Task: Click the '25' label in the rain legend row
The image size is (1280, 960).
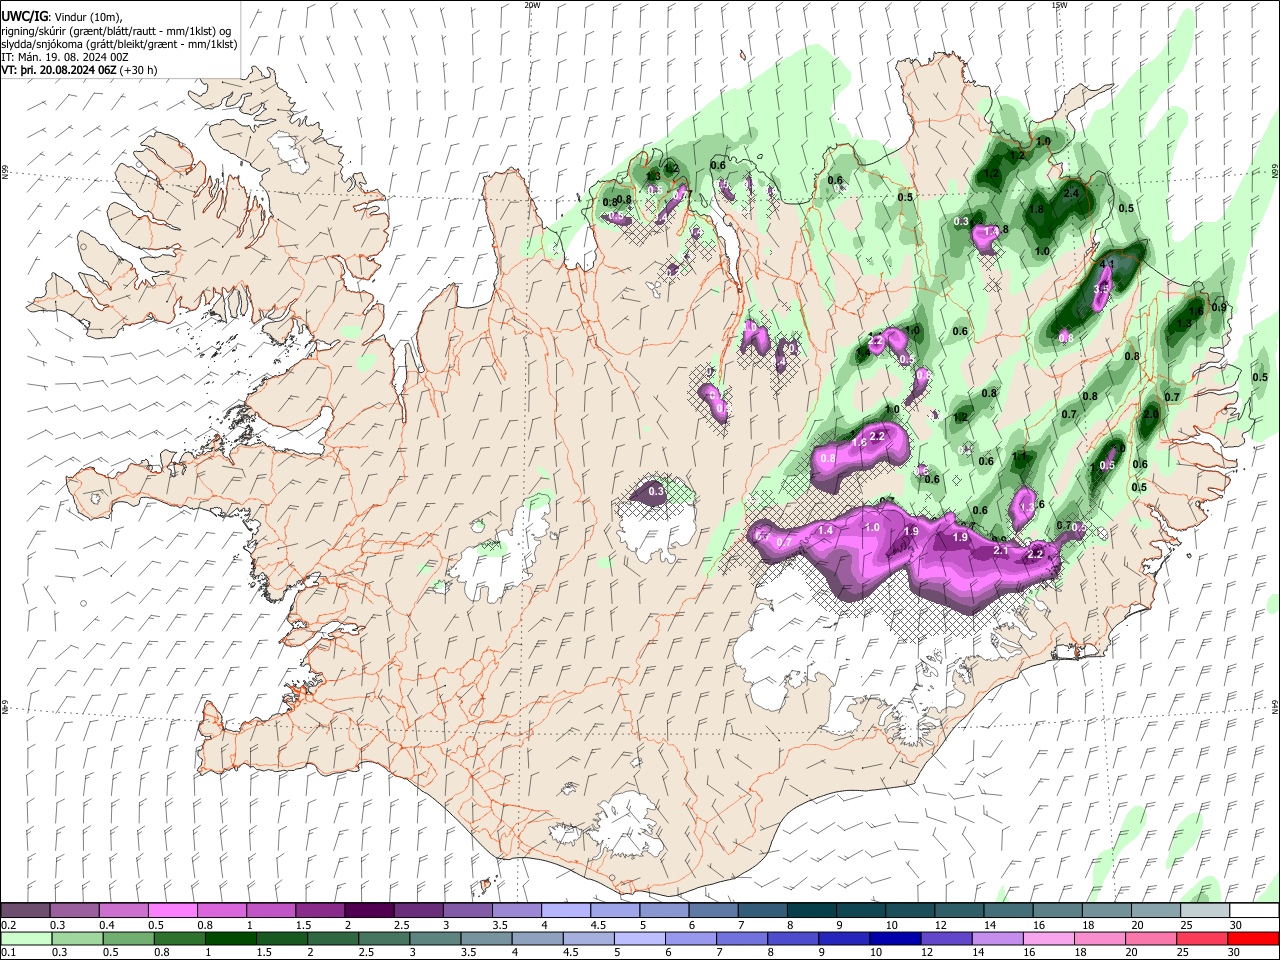Action: pyautogui.click(x=1183, y=952)
